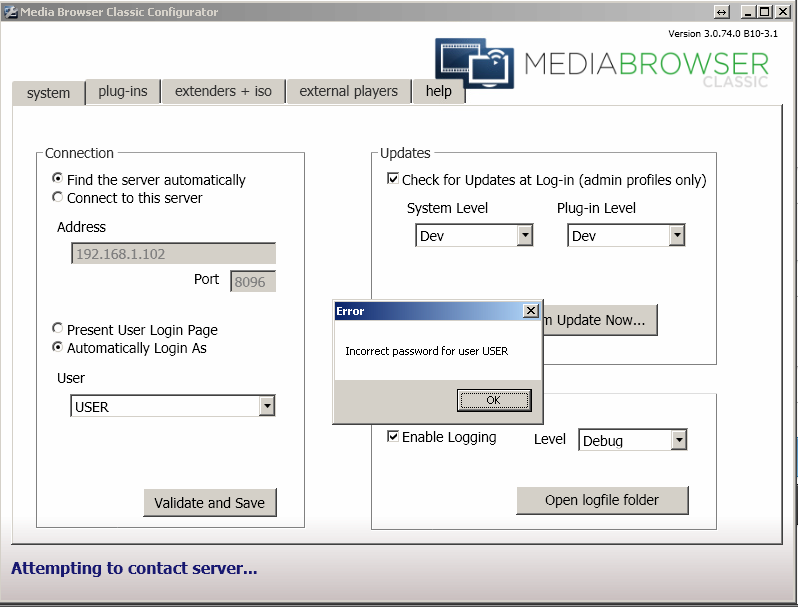Click Open logfile folder button
This screenshot has width=798, height=607.
click(x=602, y=500)
